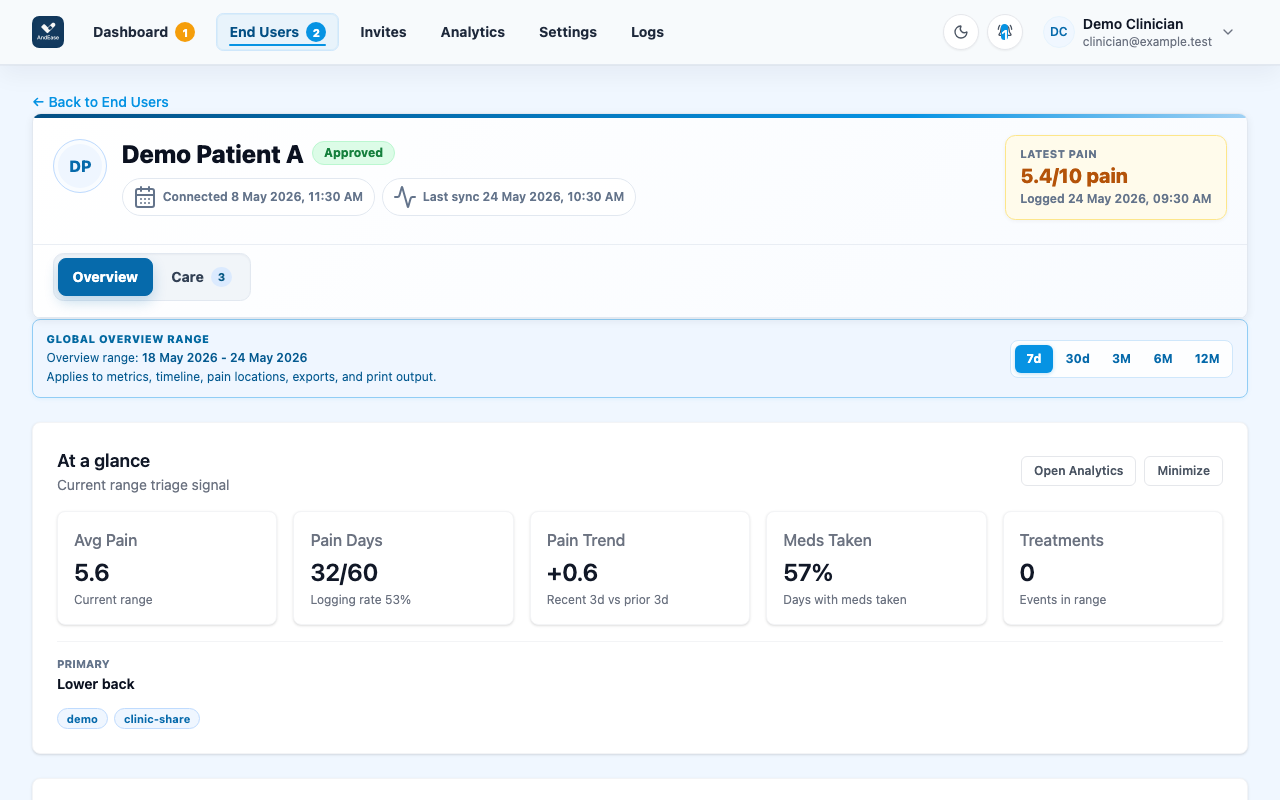1280x800 pixels.
Task: Switch to the Care tab
Action: coord(201,277)
